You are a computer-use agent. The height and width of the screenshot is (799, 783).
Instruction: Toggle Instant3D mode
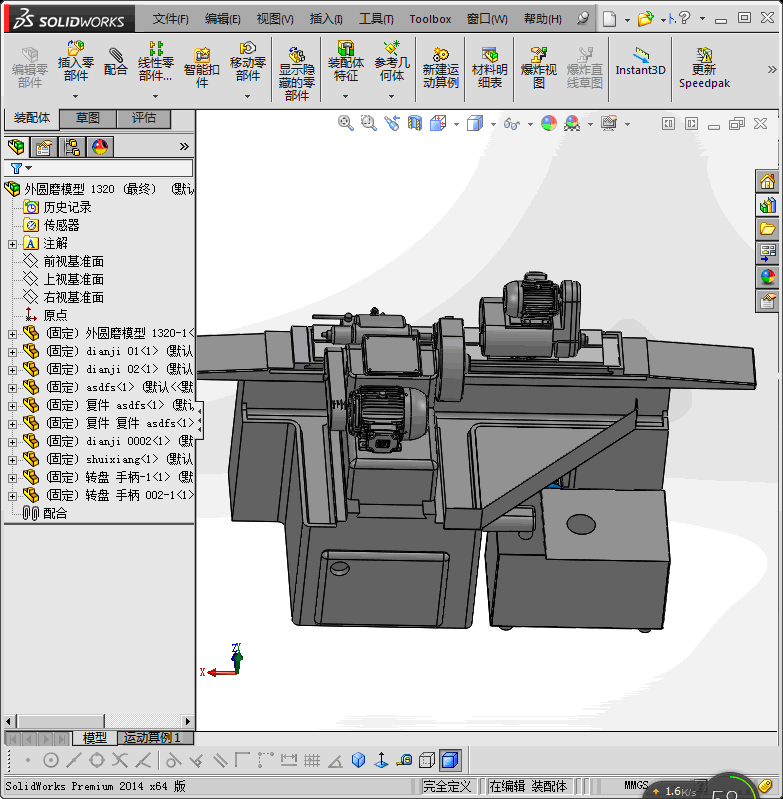coord(640,62)
